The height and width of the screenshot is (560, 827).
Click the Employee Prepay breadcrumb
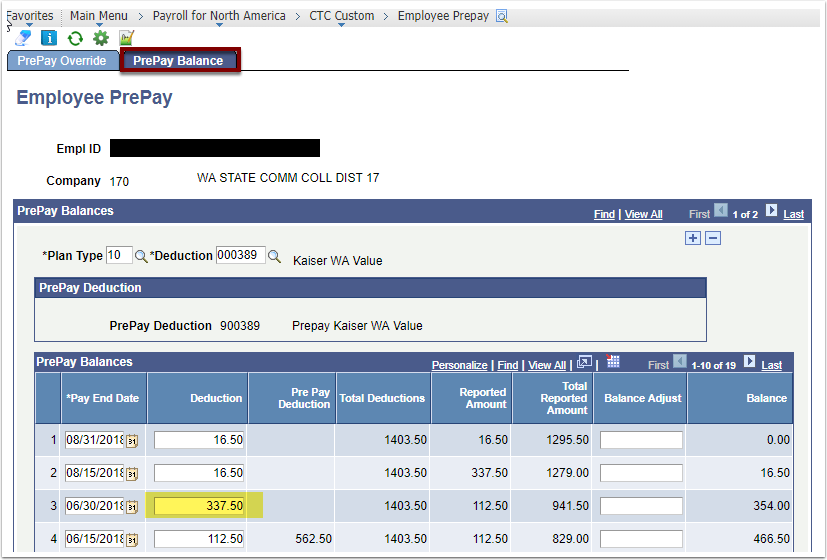pyautogui.click(x=444, y=16)
